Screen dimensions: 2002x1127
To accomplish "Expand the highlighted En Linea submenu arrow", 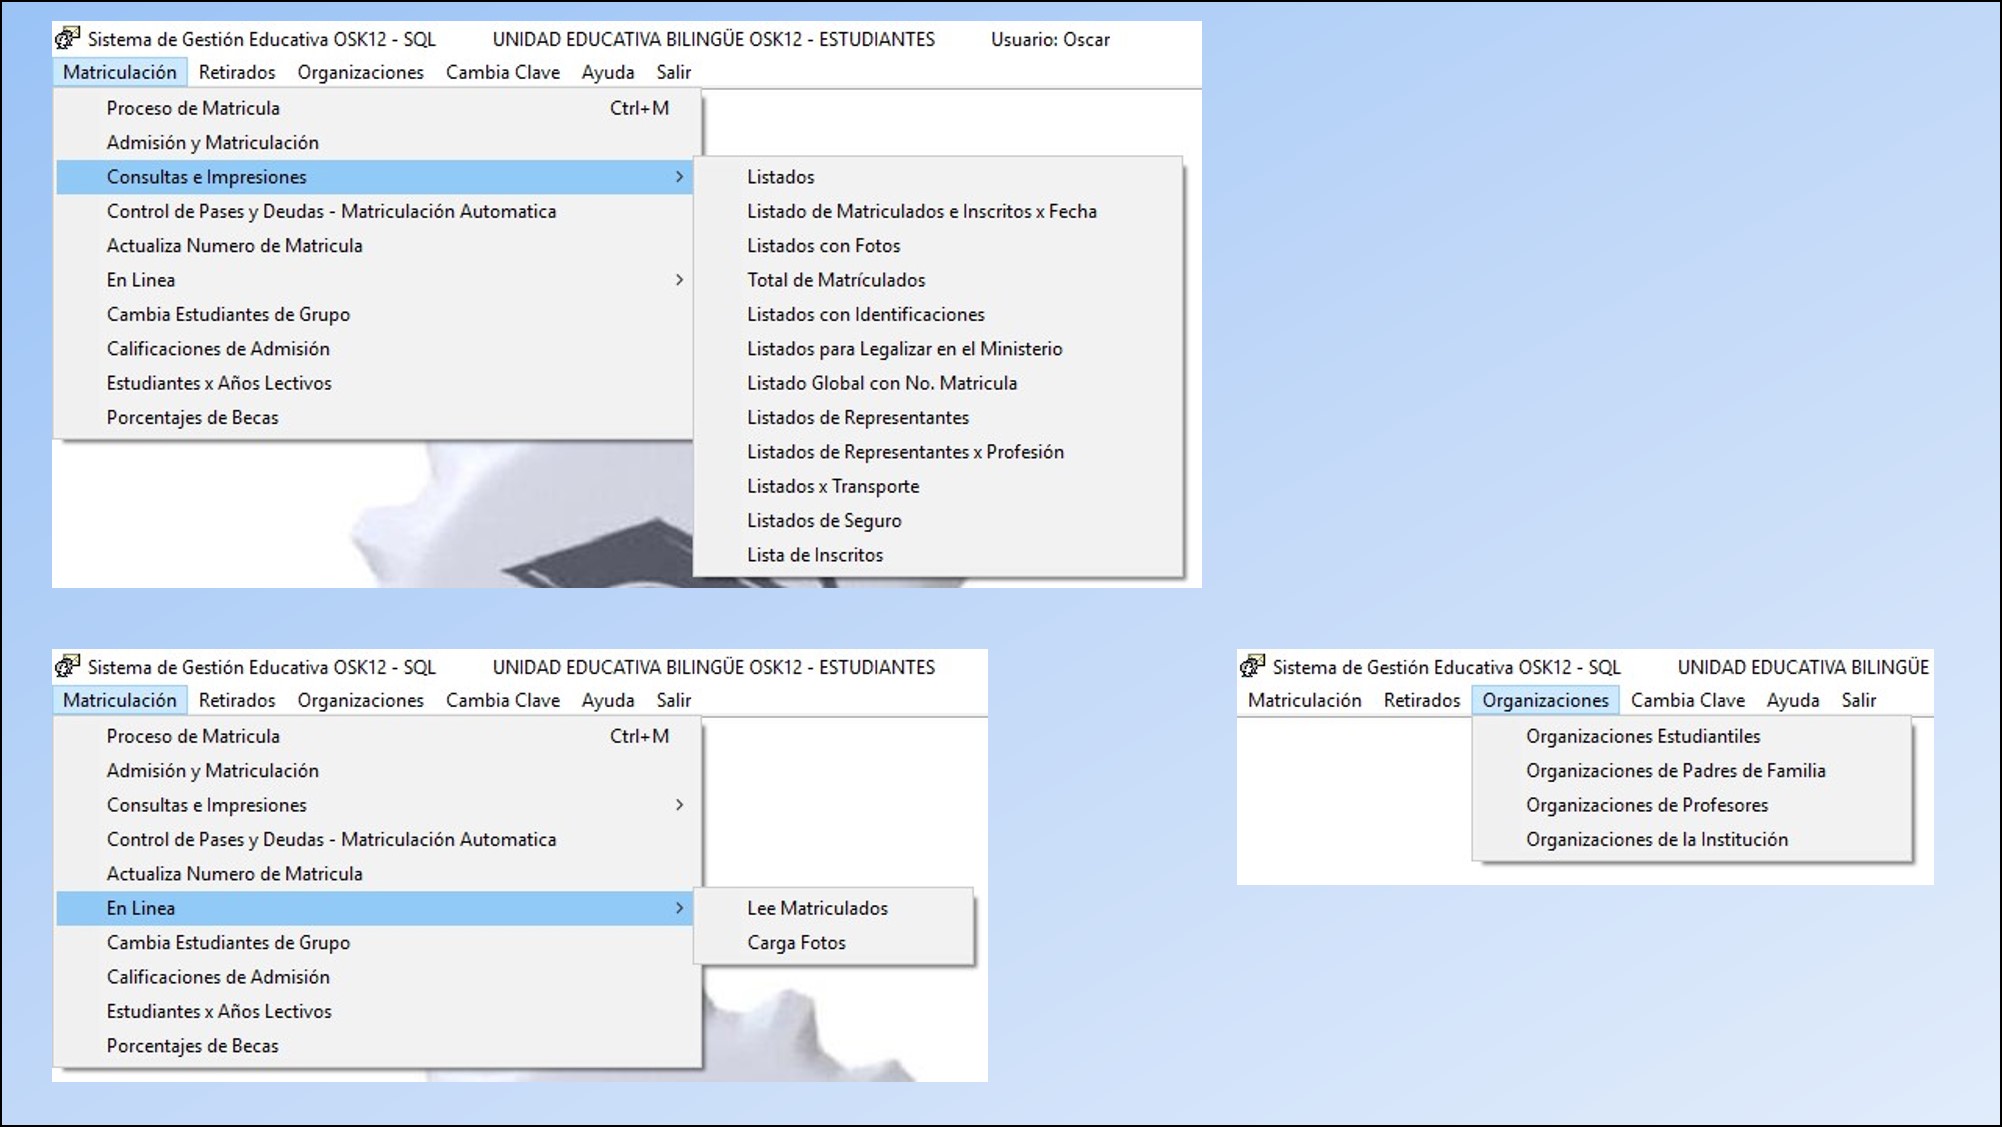I will (679, 908).
